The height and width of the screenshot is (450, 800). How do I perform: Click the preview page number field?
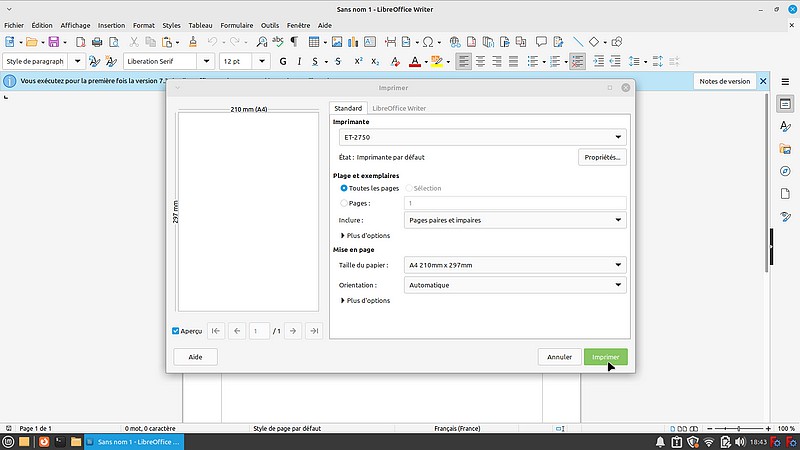point(259,331)
